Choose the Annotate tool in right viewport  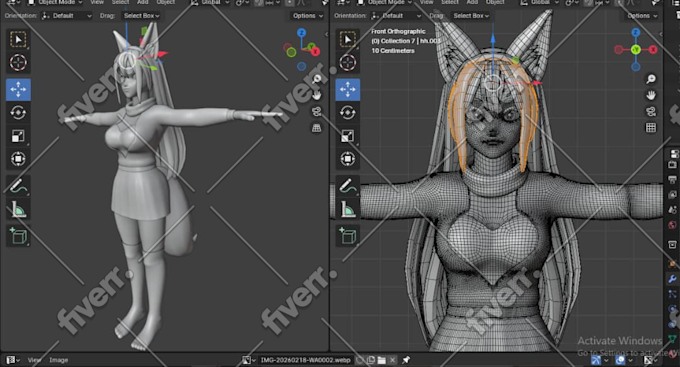click(x=347, y=187)
